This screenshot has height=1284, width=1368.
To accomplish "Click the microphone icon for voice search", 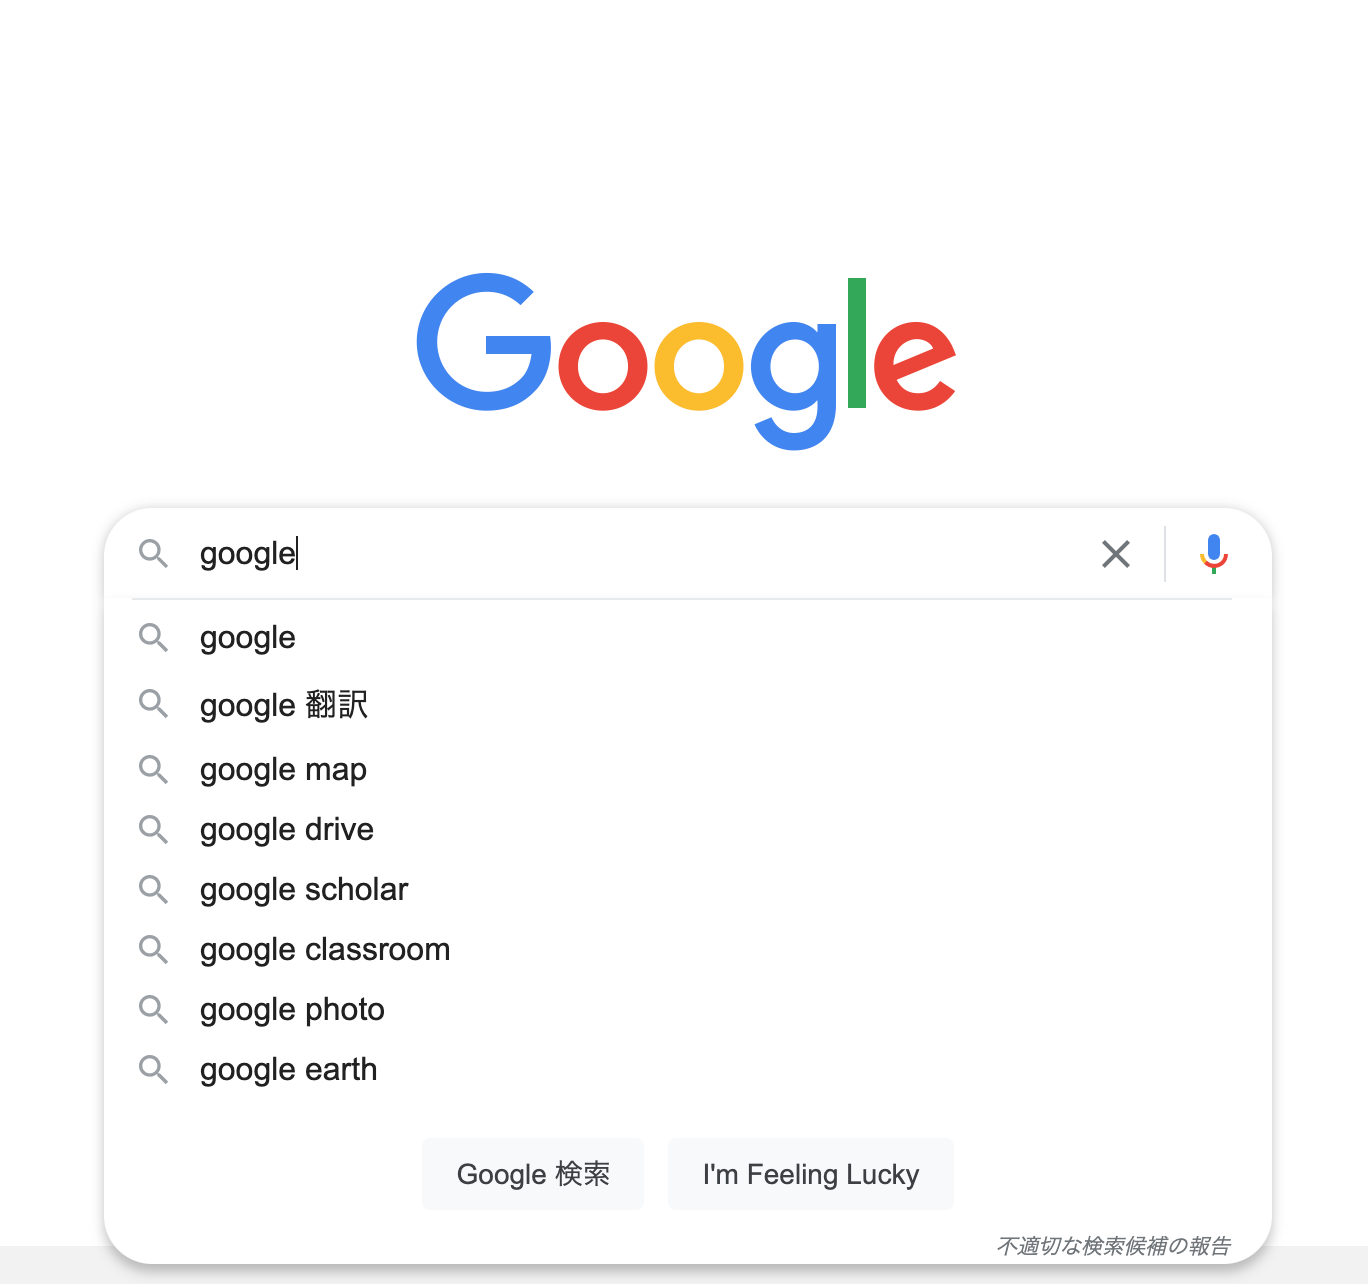I will point(1213,553).
